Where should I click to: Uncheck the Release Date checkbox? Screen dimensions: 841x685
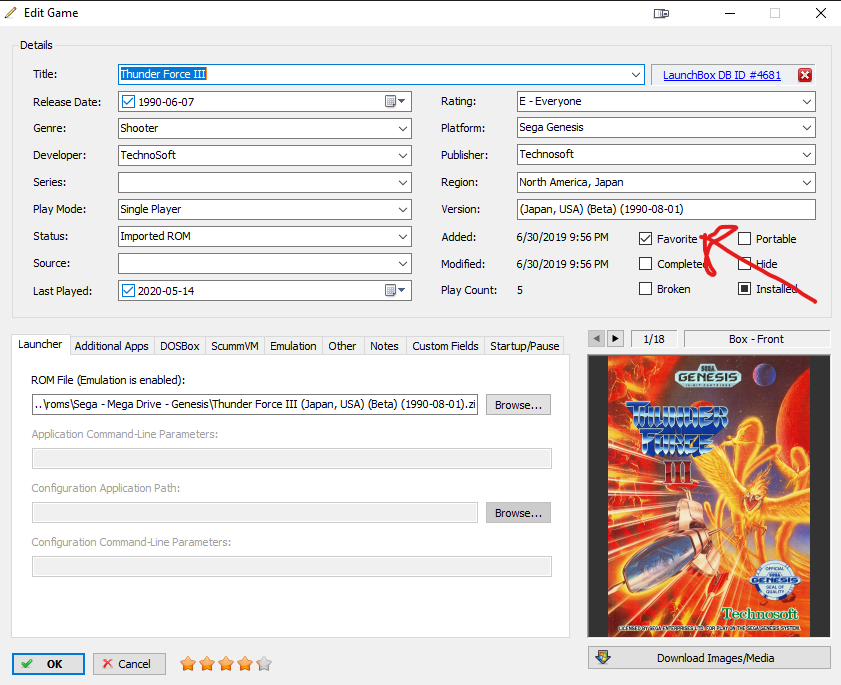click(x=128, y=101)
